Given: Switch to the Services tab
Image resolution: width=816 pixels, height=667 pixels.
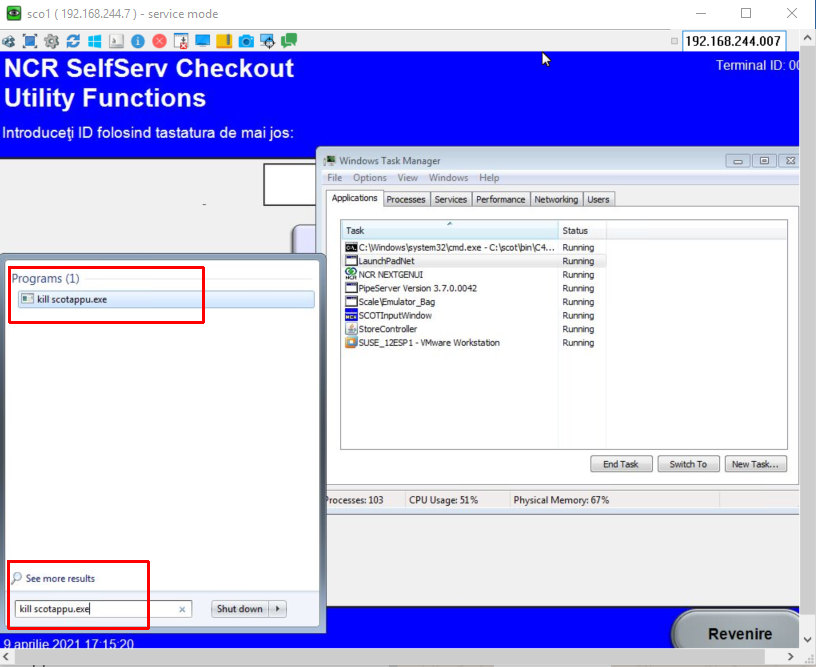Looking at the screenshot, I should tap(451, 199).
